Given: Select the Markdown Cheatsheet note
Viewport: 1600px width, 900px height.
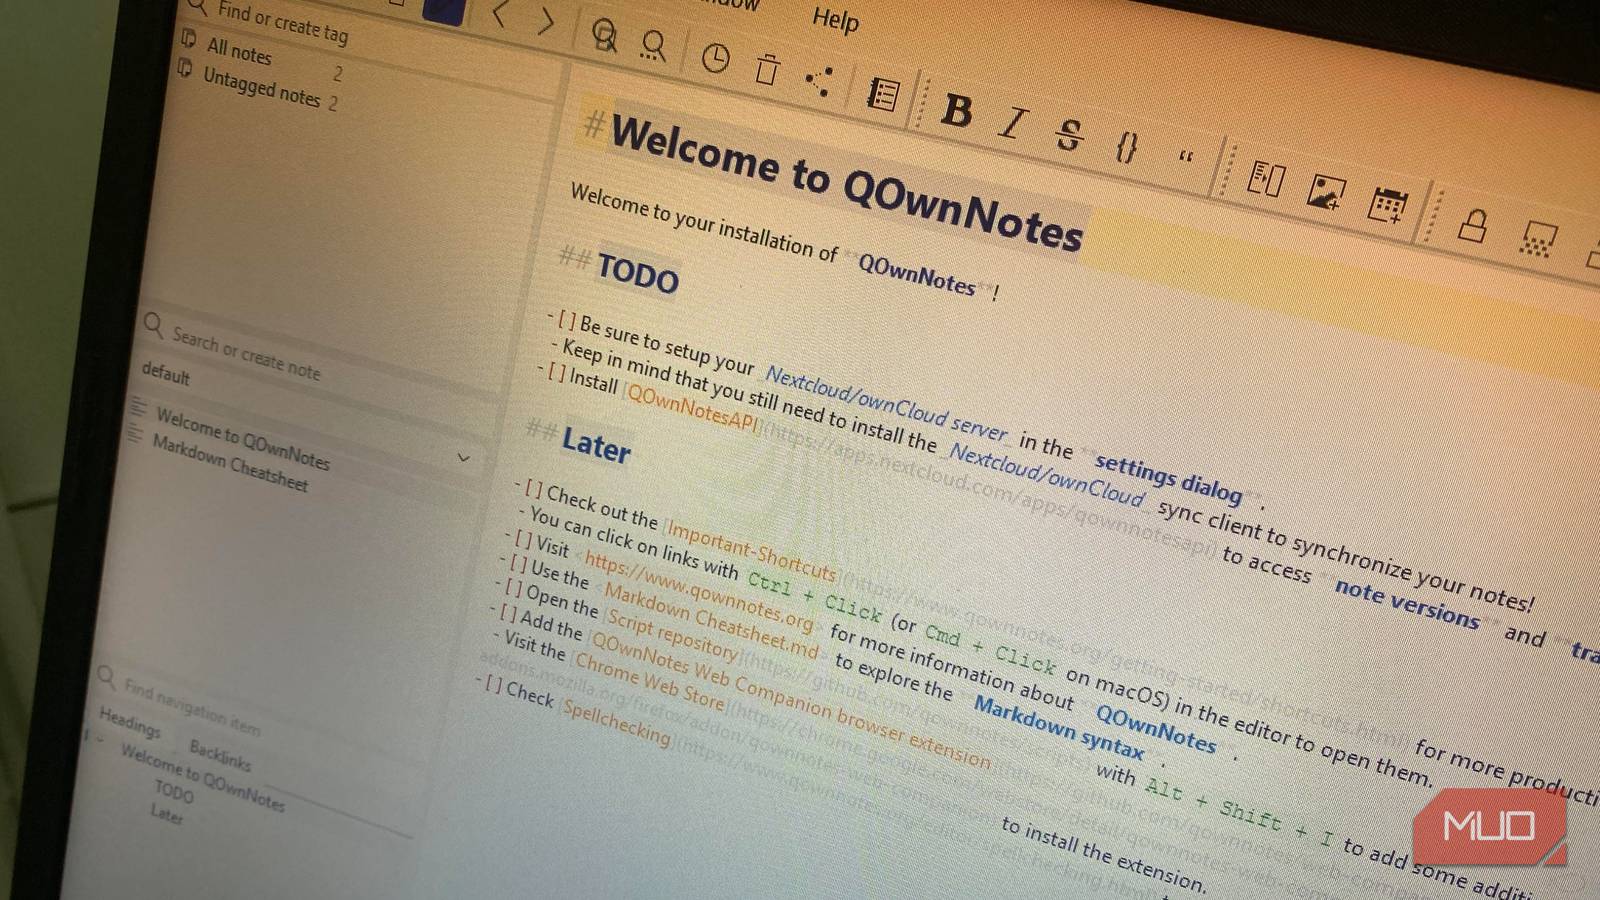Looking at the screenshot, I should [x=230, y=464].
